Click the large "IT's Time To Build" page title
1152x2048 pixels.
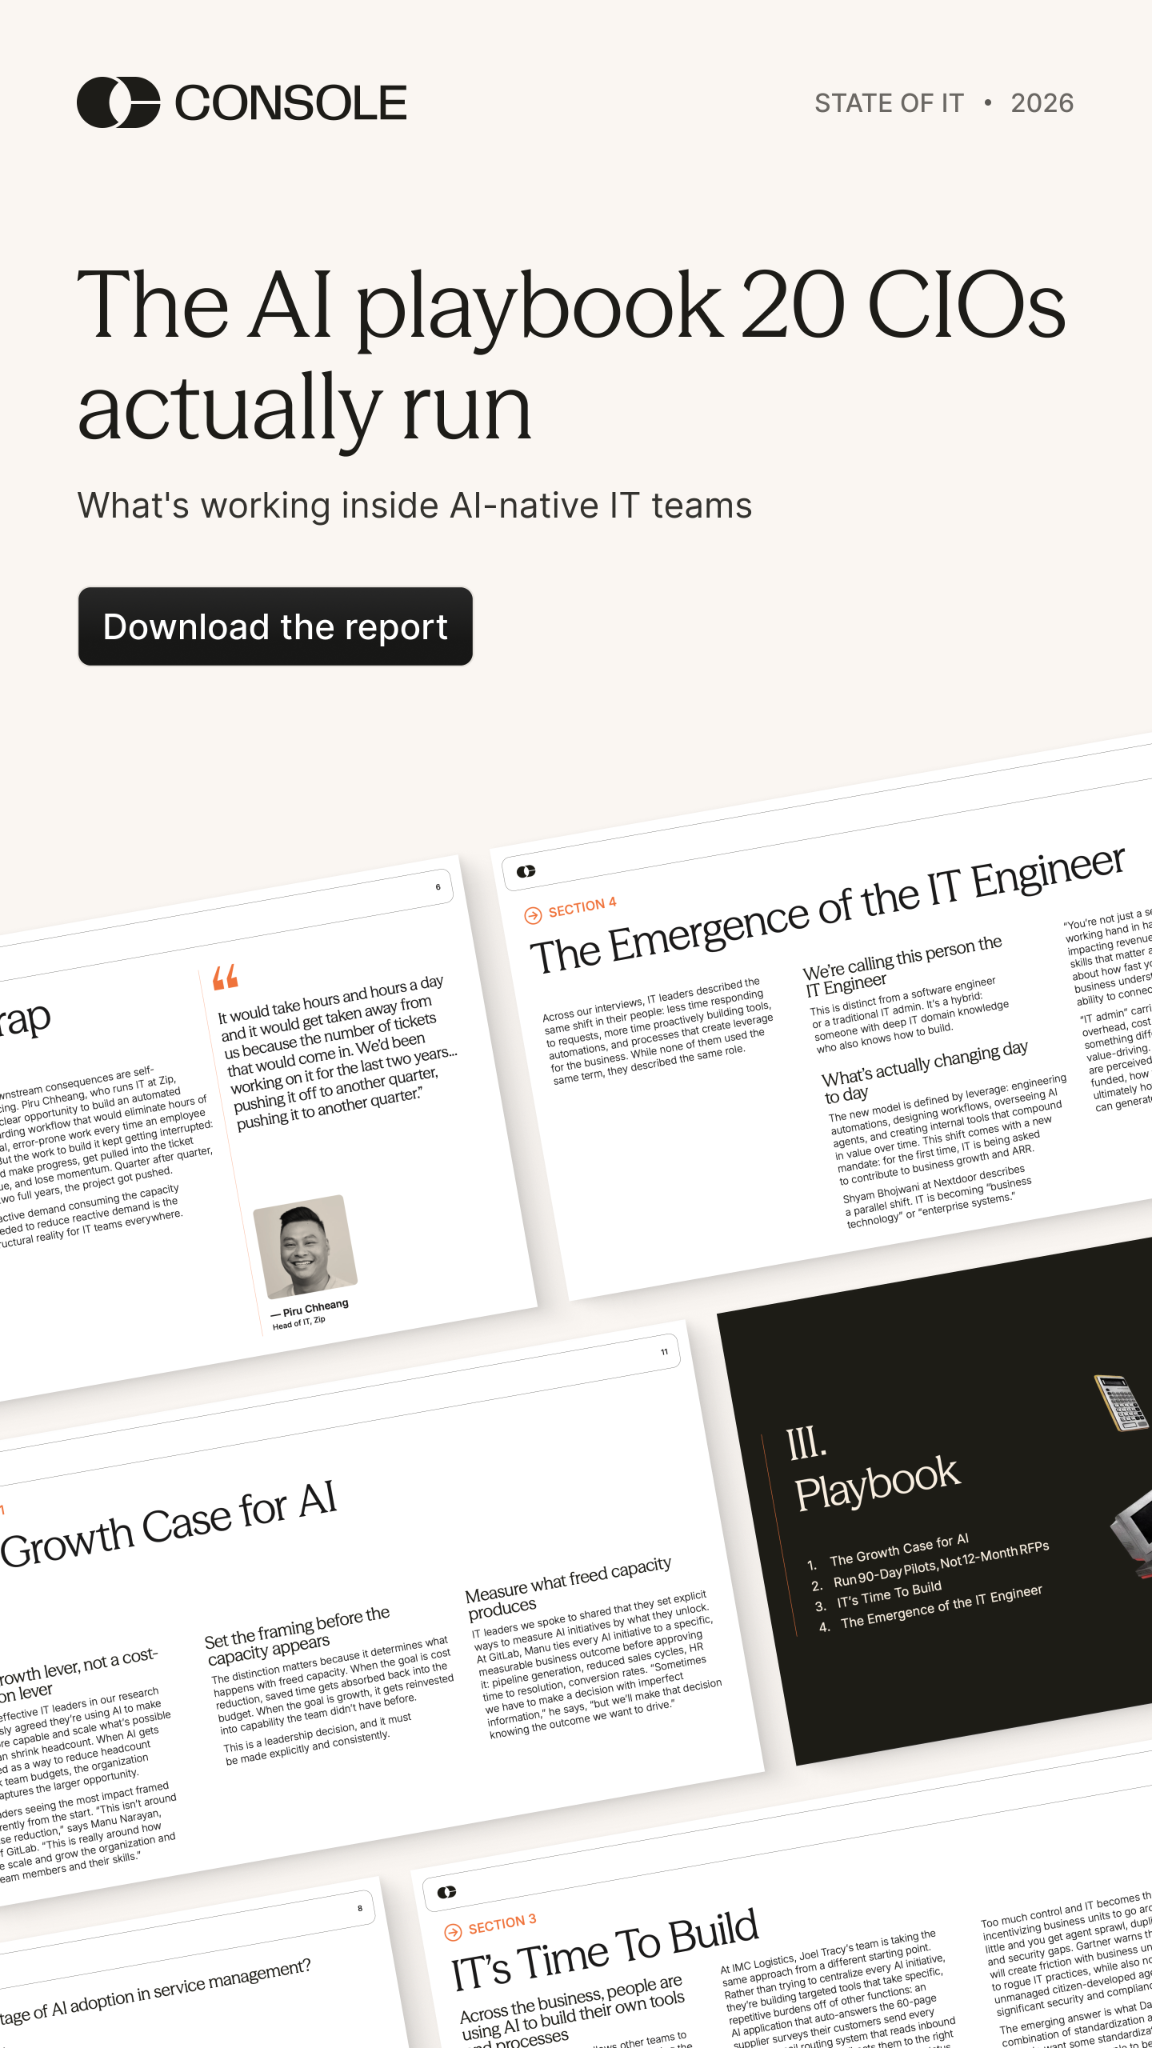pos(605,1950)
